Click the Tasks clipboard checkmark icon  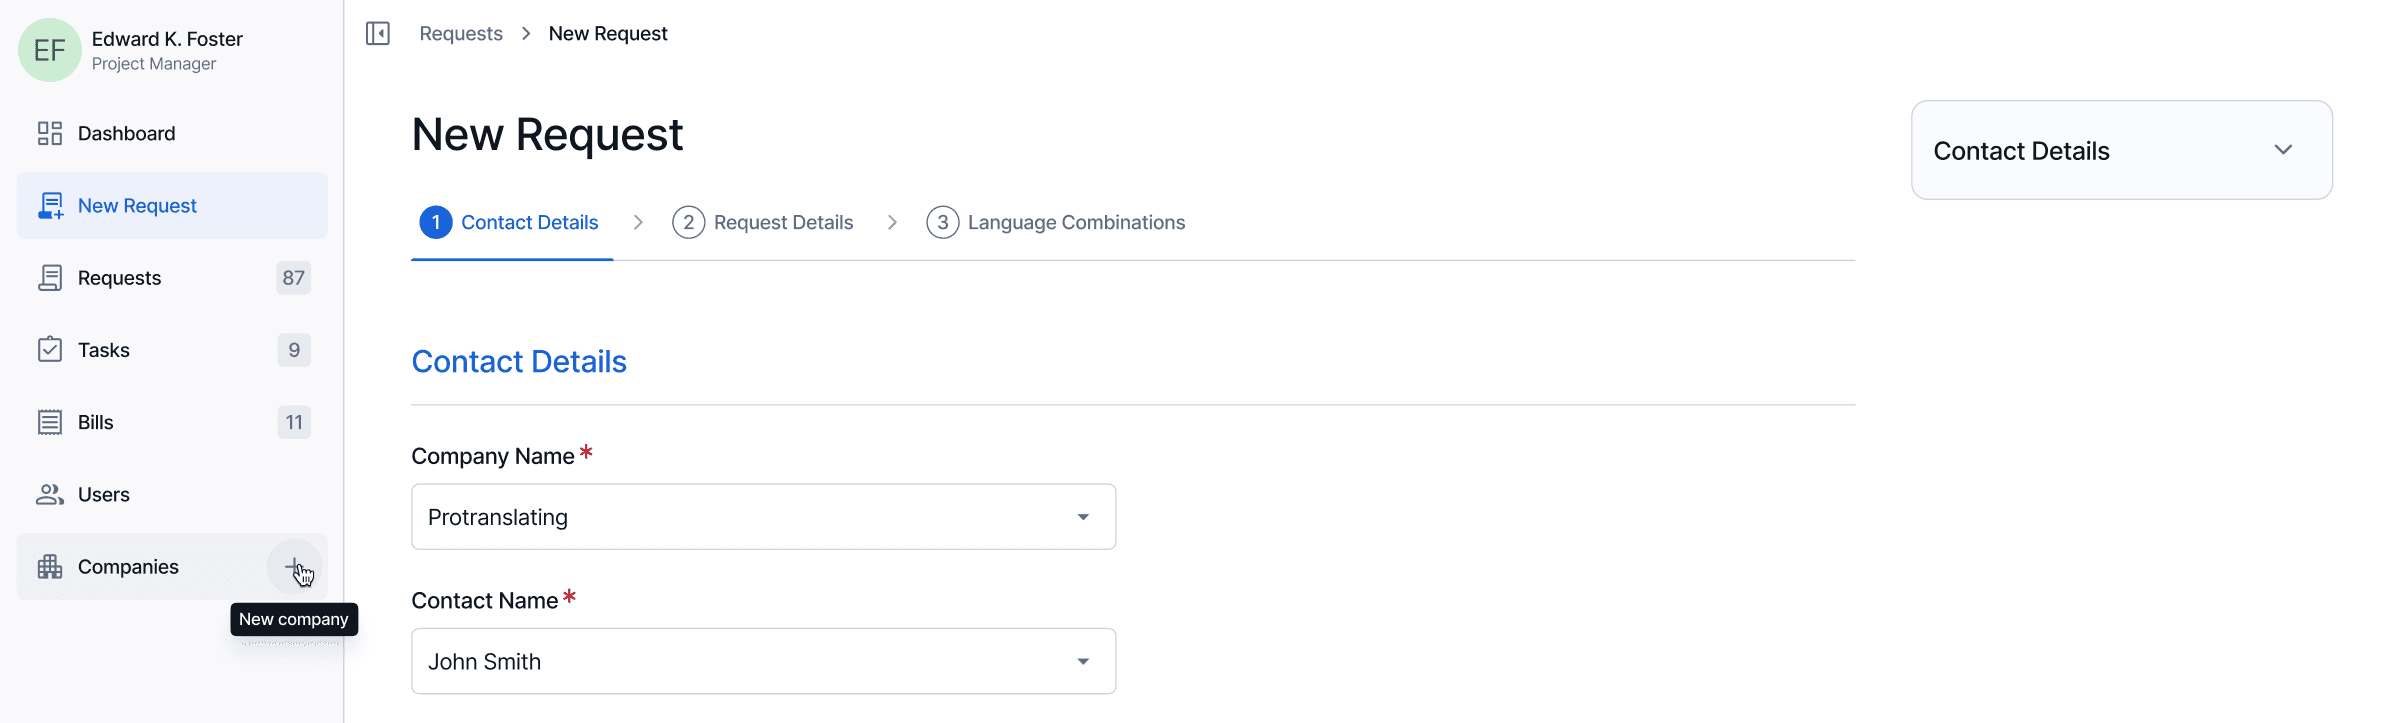point(50,350)
